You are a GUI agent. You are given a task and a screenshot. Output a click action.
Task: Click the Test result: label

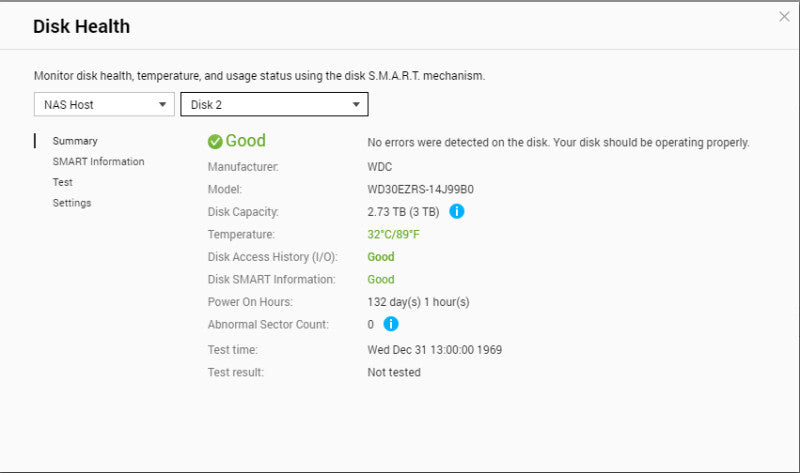236,372
